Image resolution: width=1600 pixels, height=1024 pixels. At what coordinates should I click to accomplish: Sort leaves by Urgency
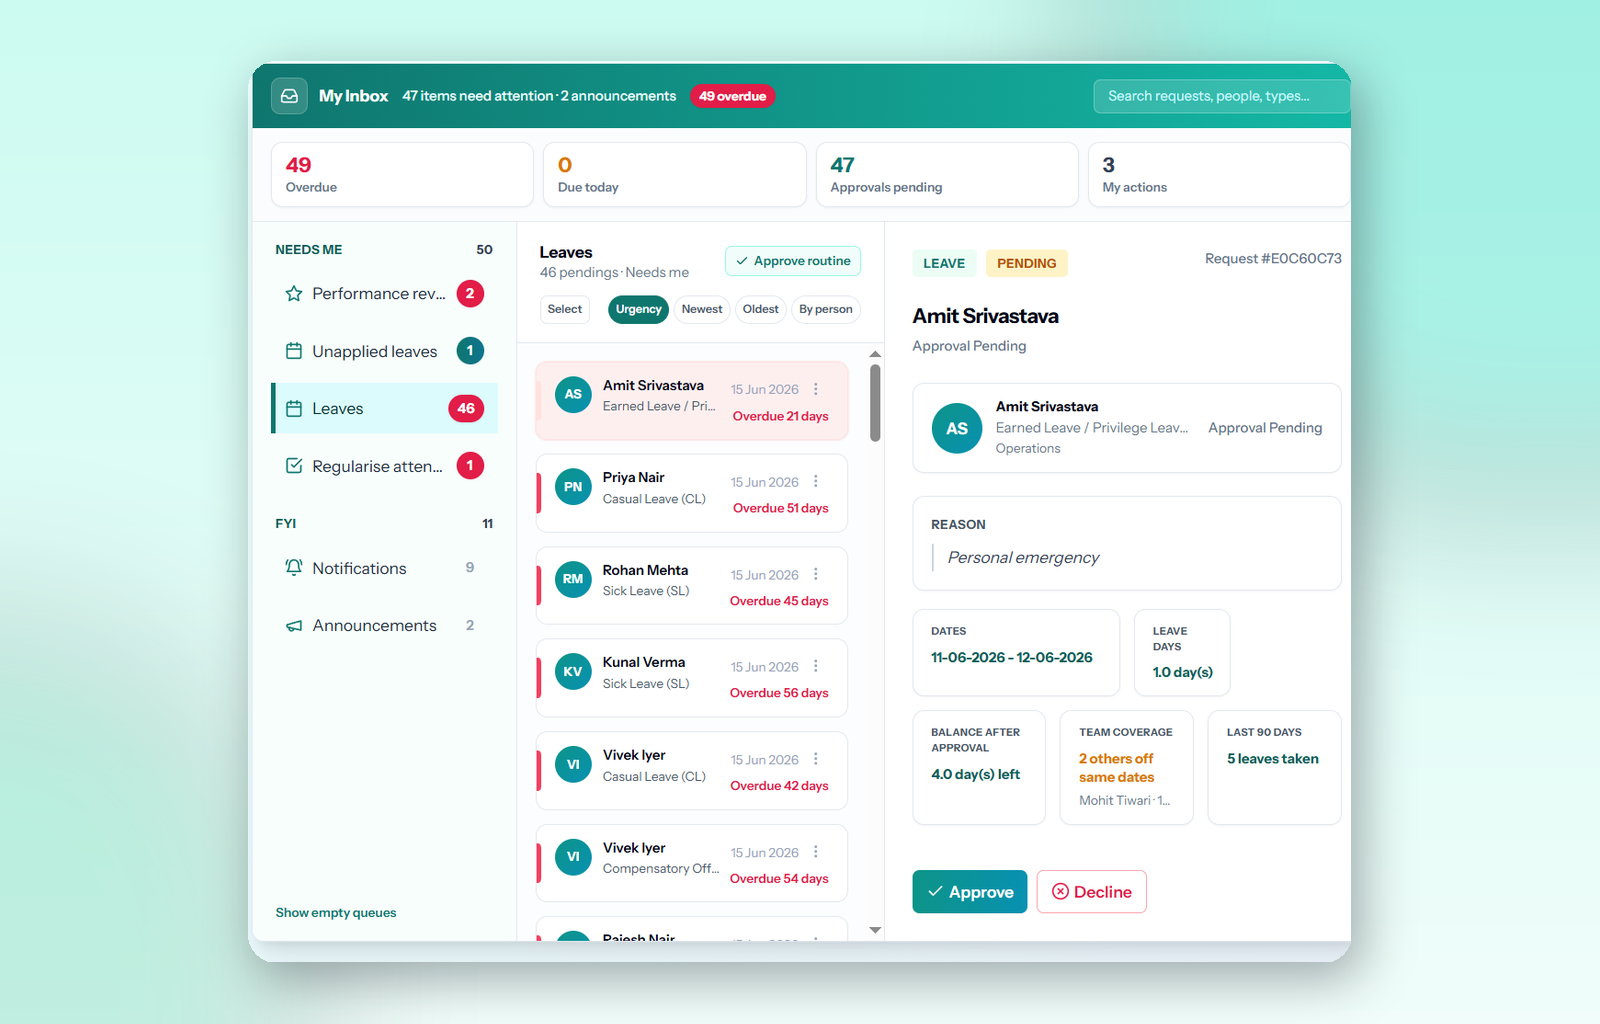coord(638,309)
